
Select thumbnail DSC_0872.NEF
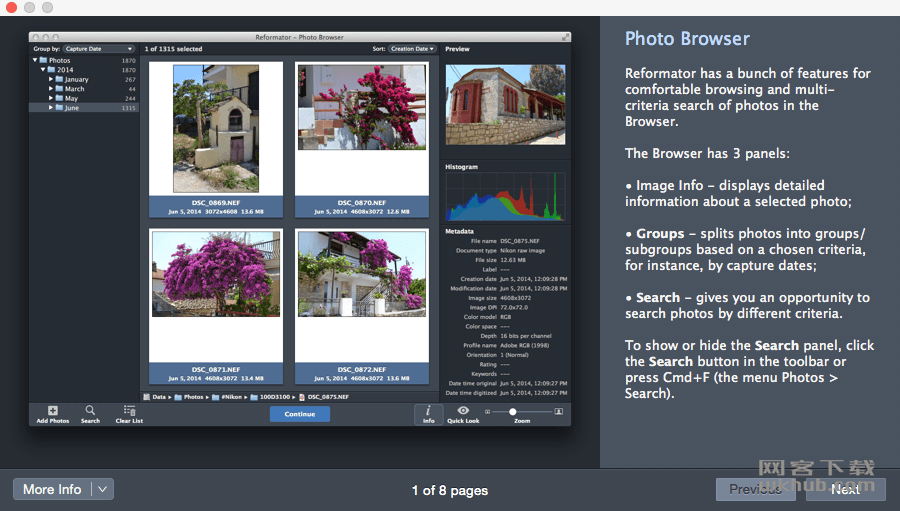pyautogui.click(x=362, y=306)
